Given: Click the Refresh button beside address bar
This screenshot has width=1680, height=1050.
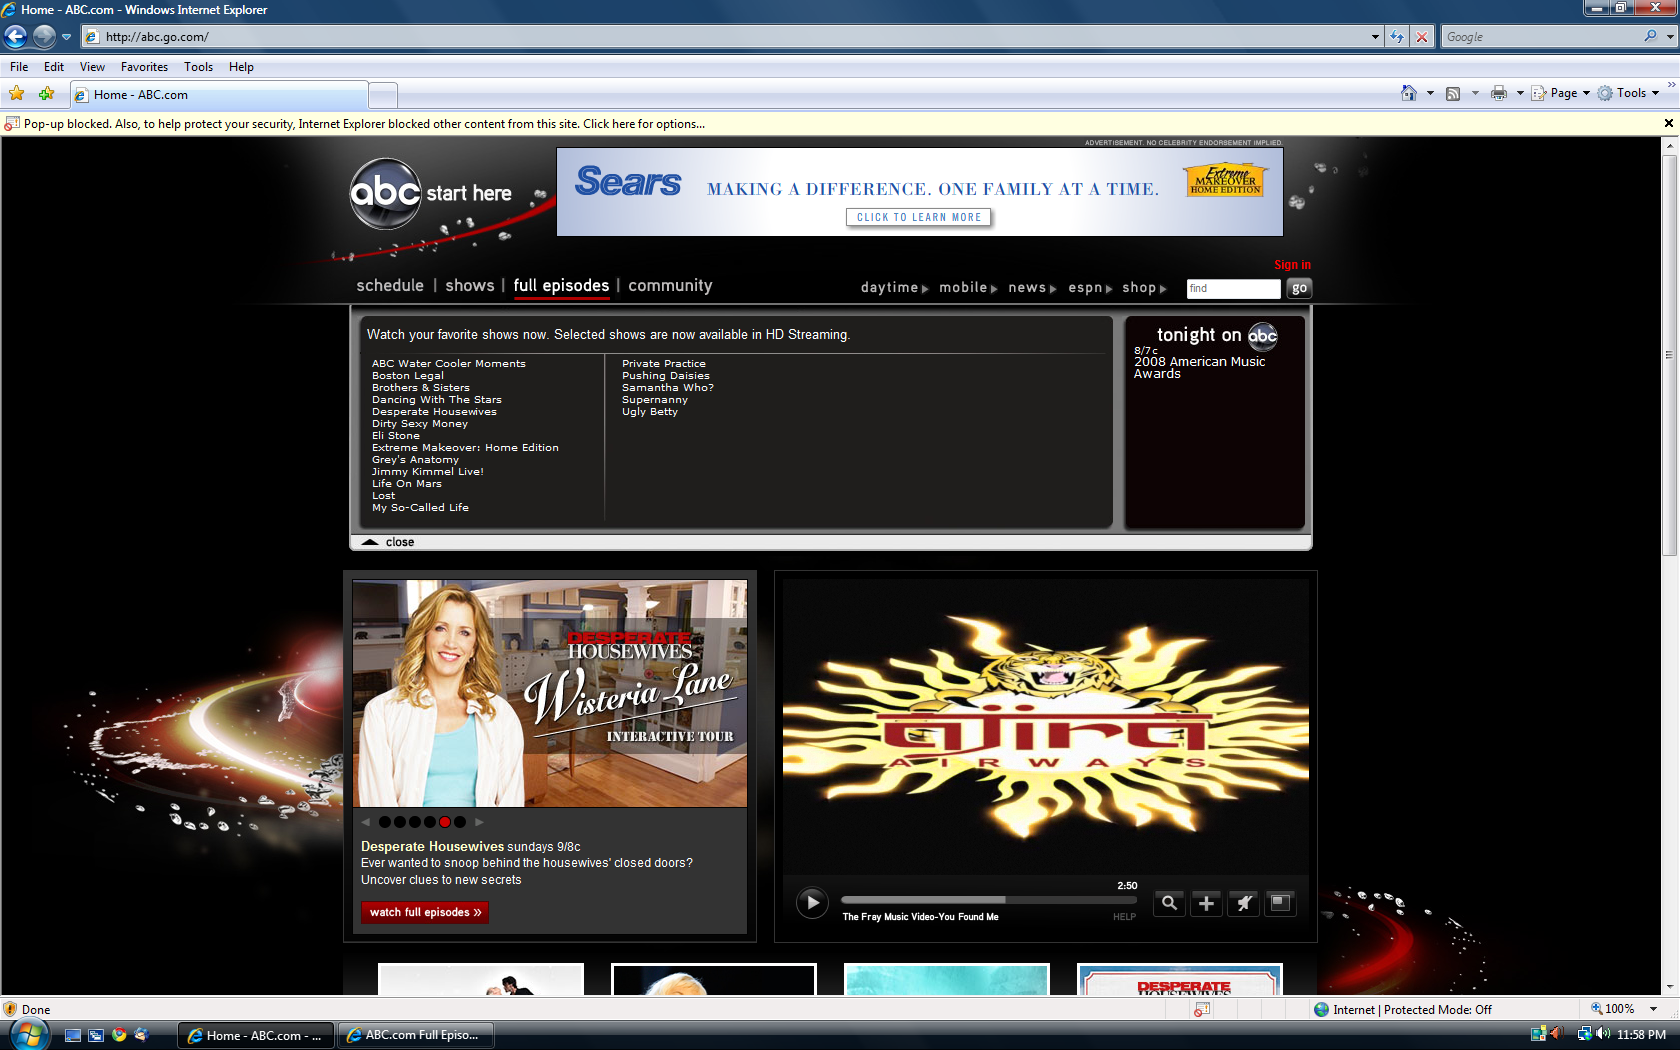Looking at the screenshot, I should click(1397, 37).
